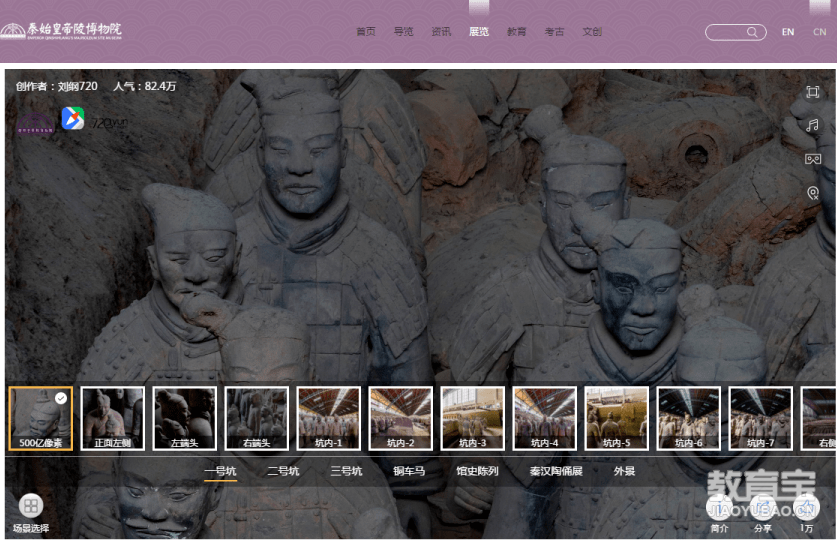Open the 坑内-5 scene thumbnail
Image resolution: width=837 pixels, height=540 pixels.
(617, 419)
